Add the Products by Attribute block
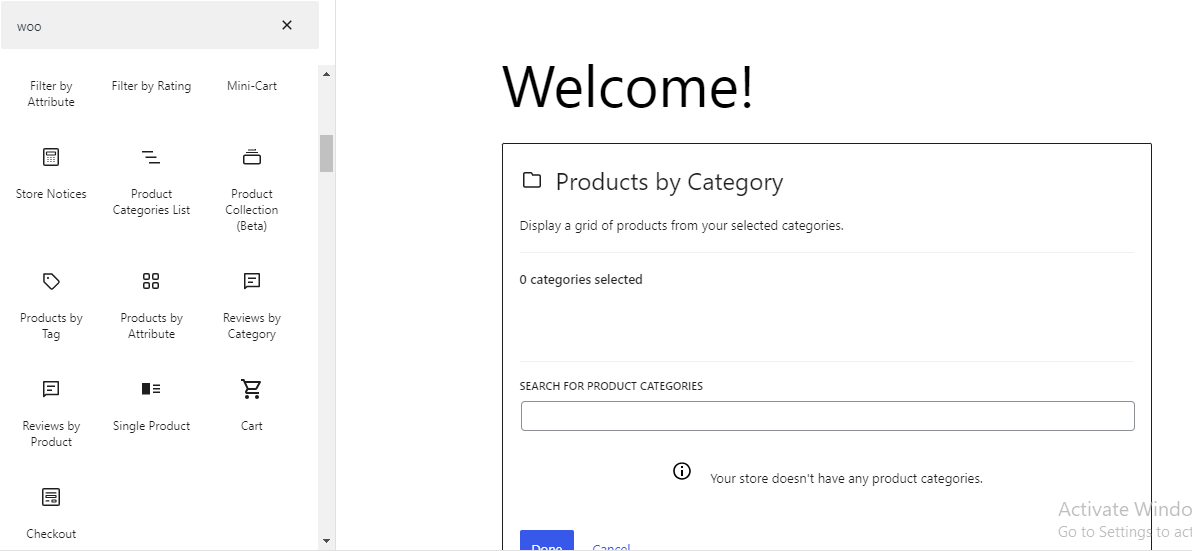The image size is (1192, 551). click(151, 304)
